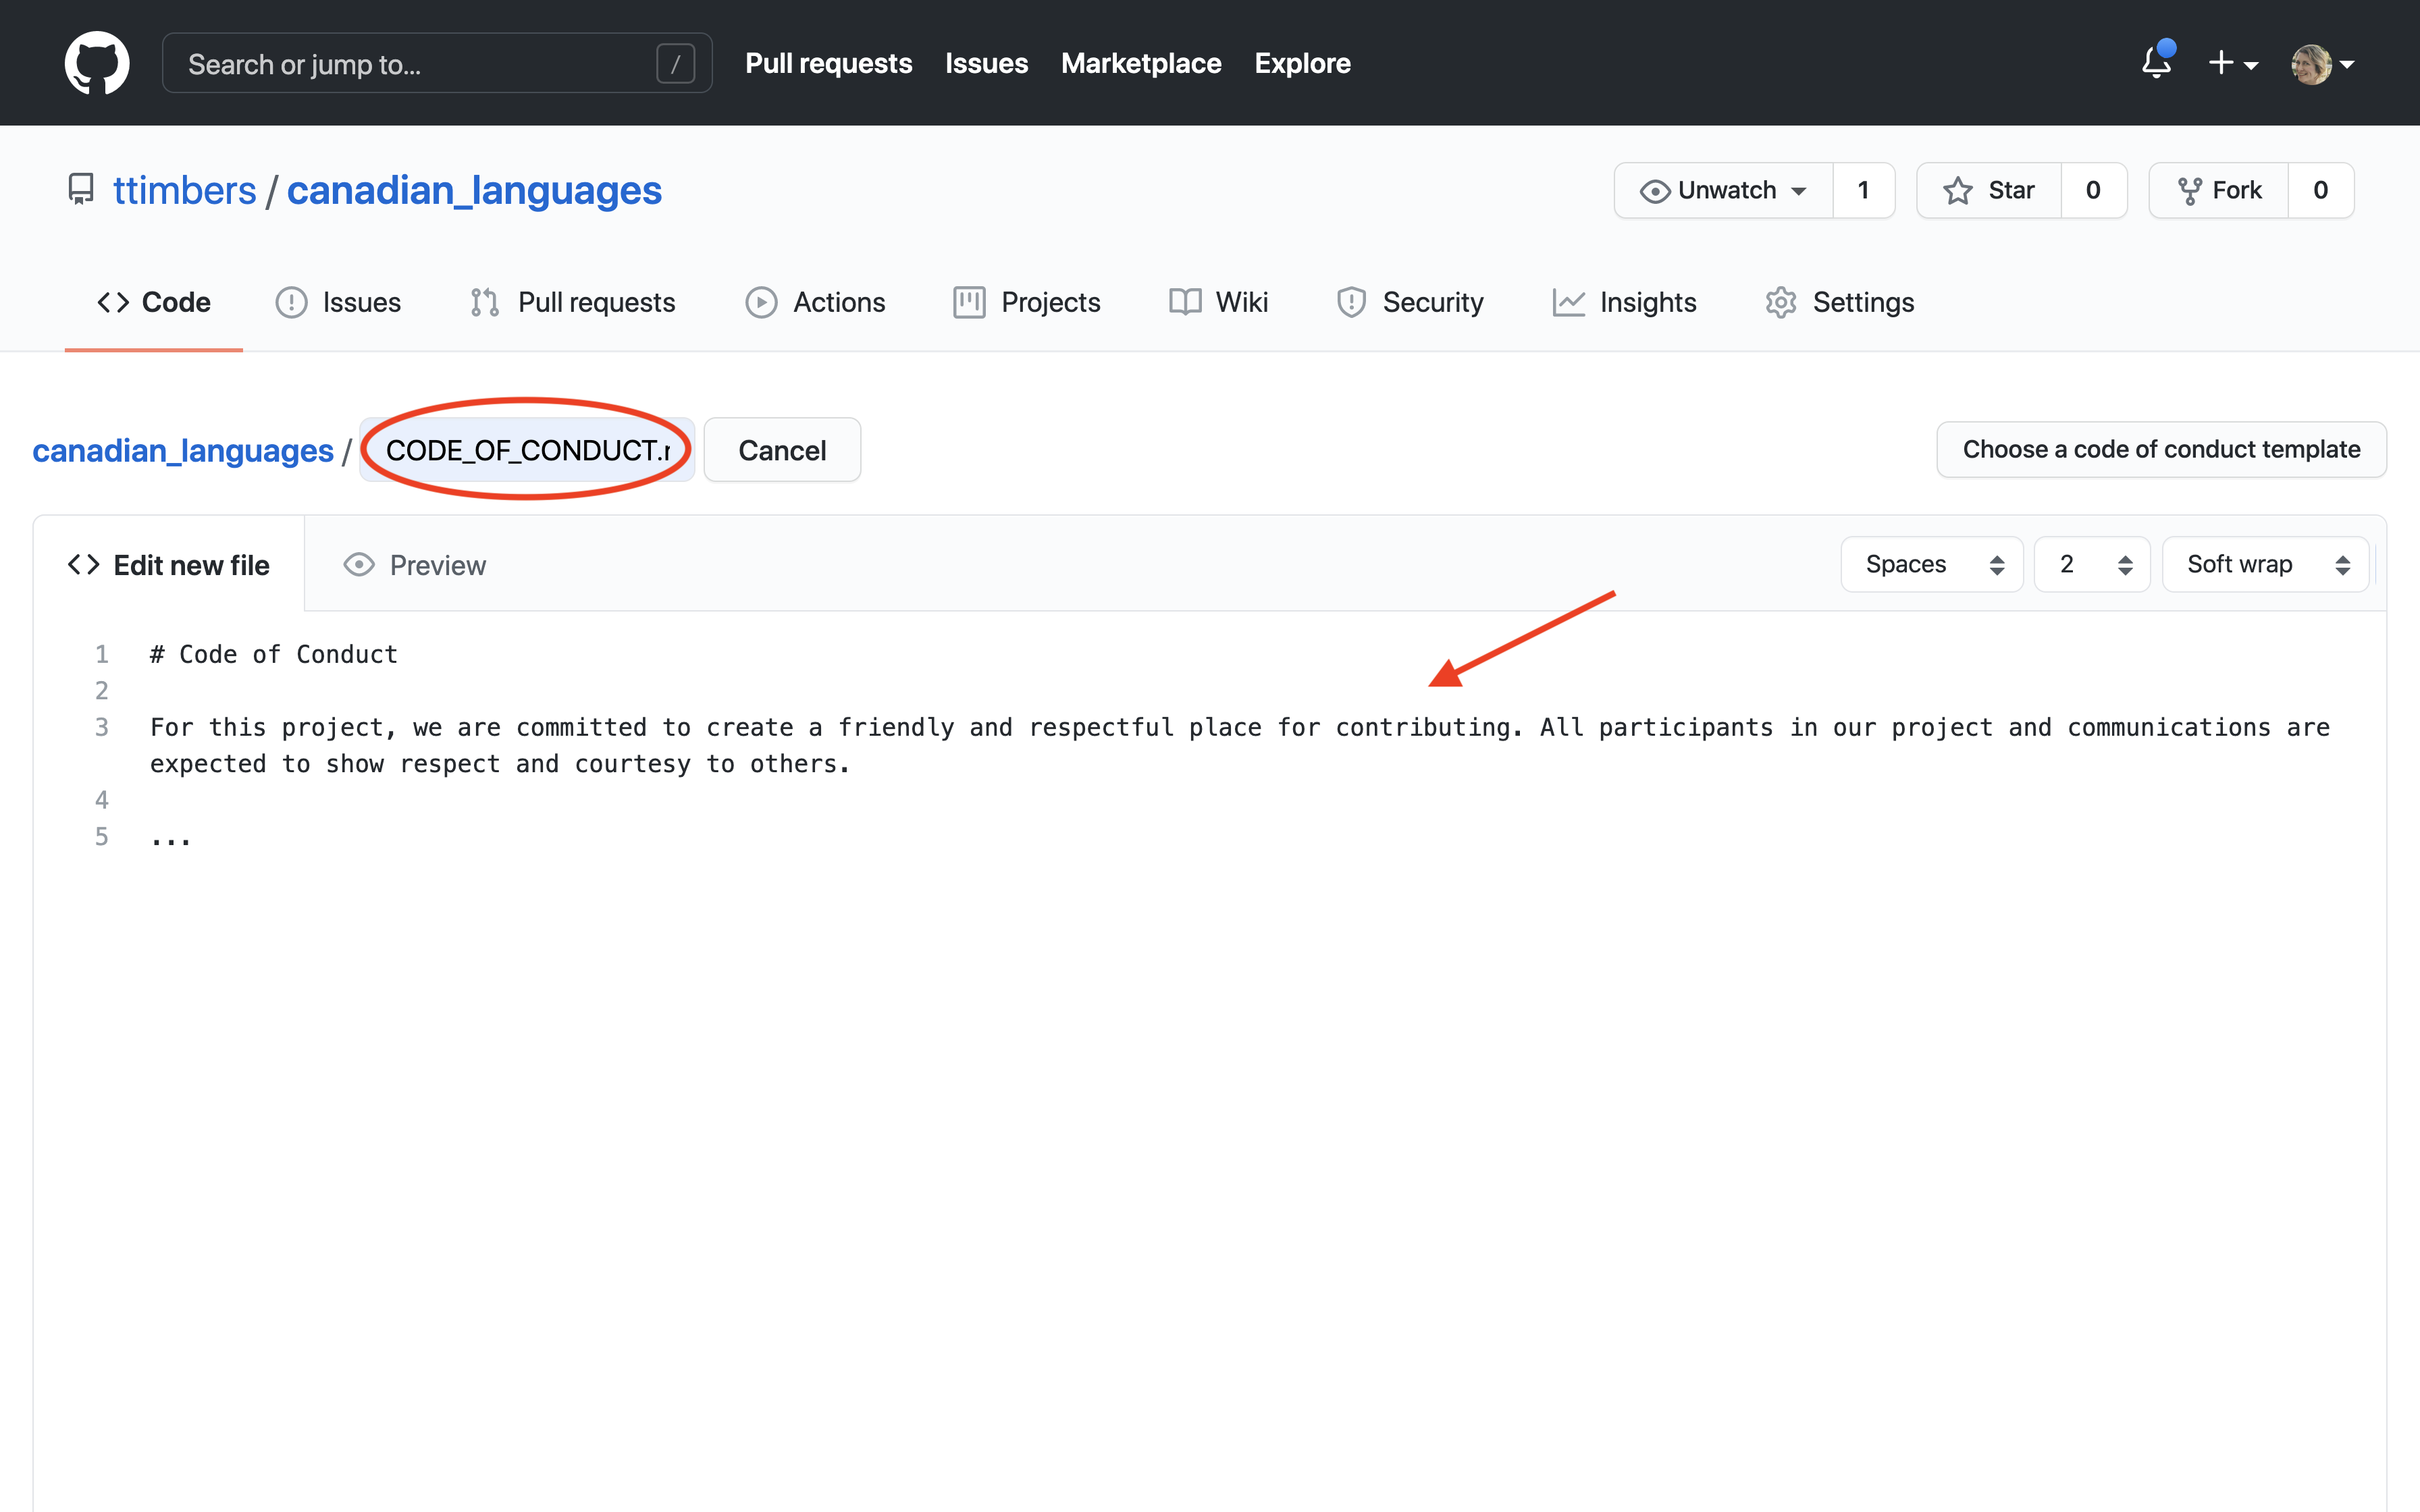Open the Wiki tab
Viewport: 2420px width, 1512px height.
1218,302
